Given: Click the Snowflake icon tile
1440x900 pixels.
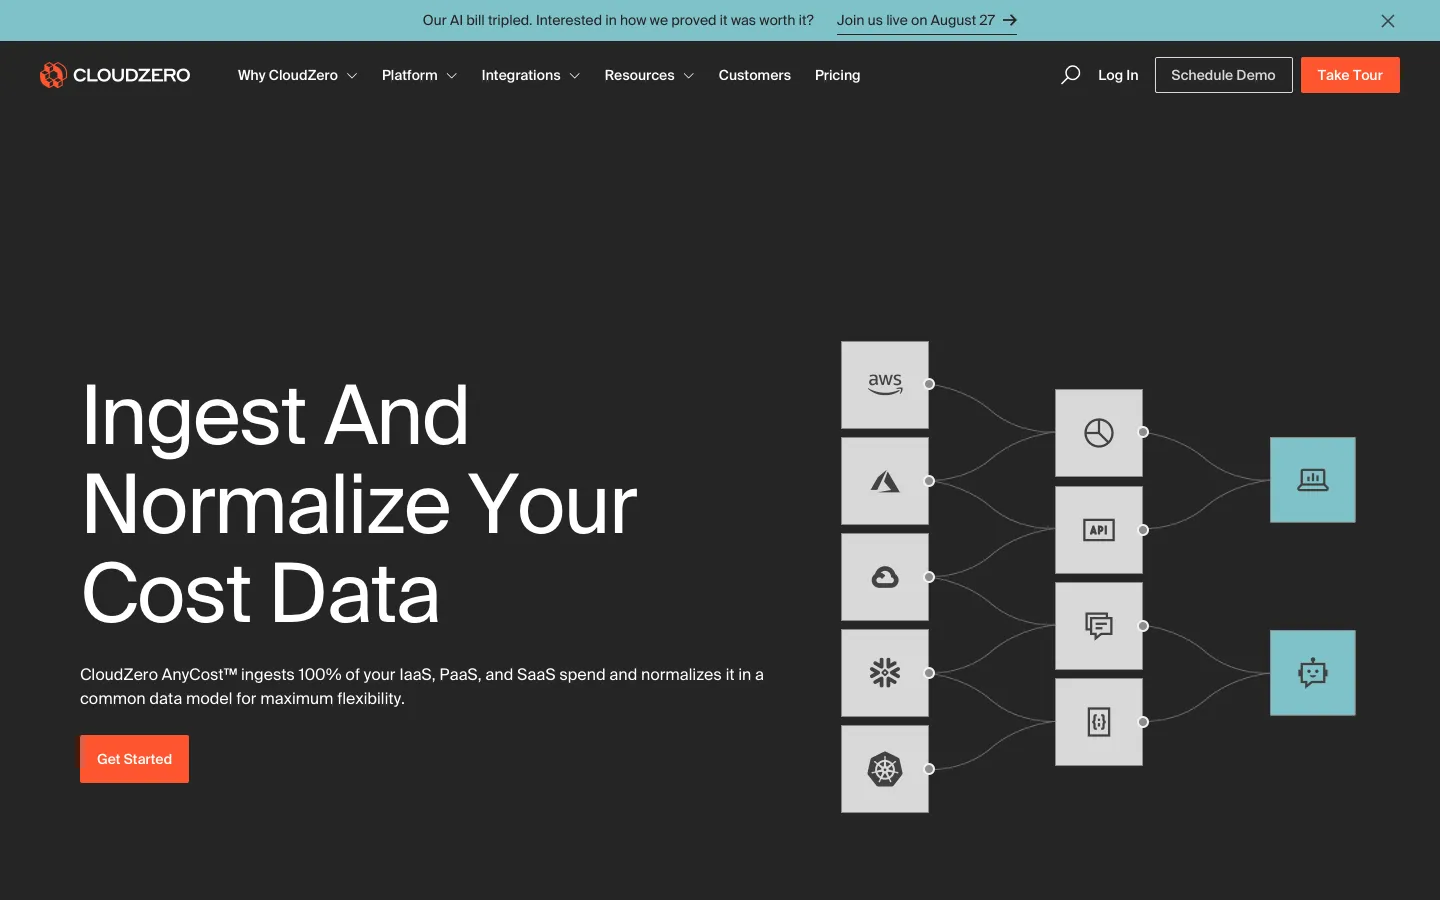Looking at the screenshot, I should (885, 673).
